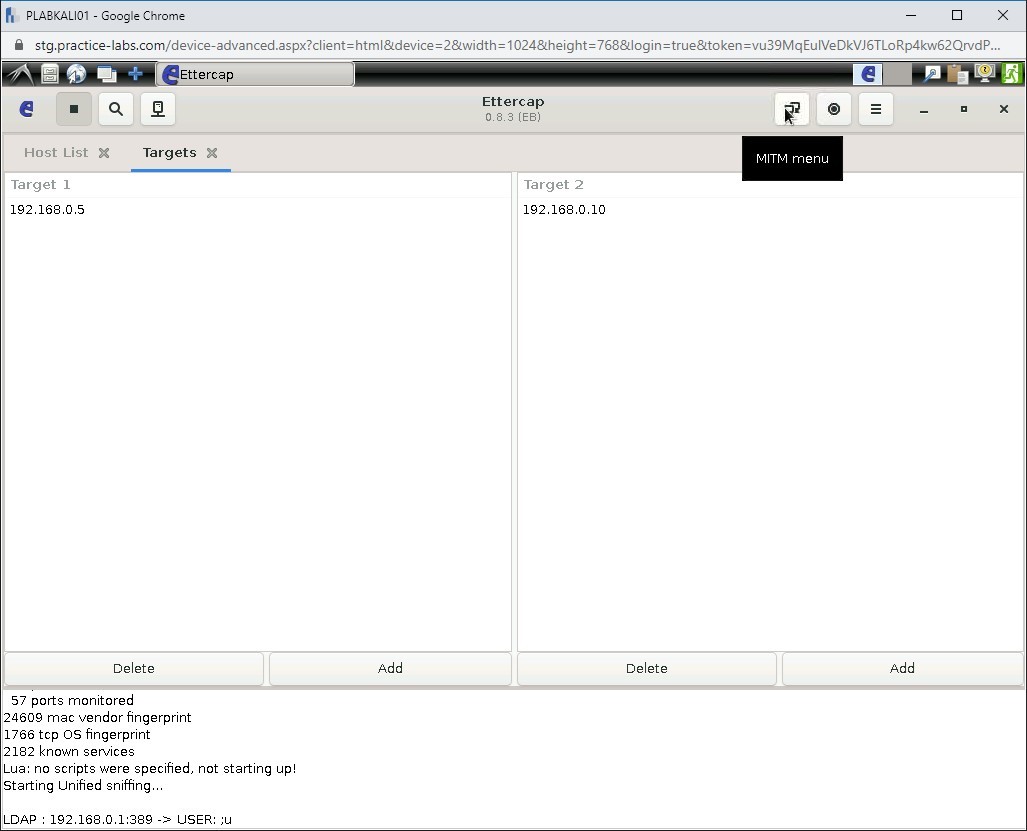Select the 192.168.0.10 entry in Target 2
1027x831 pixels.
point(564,209)
